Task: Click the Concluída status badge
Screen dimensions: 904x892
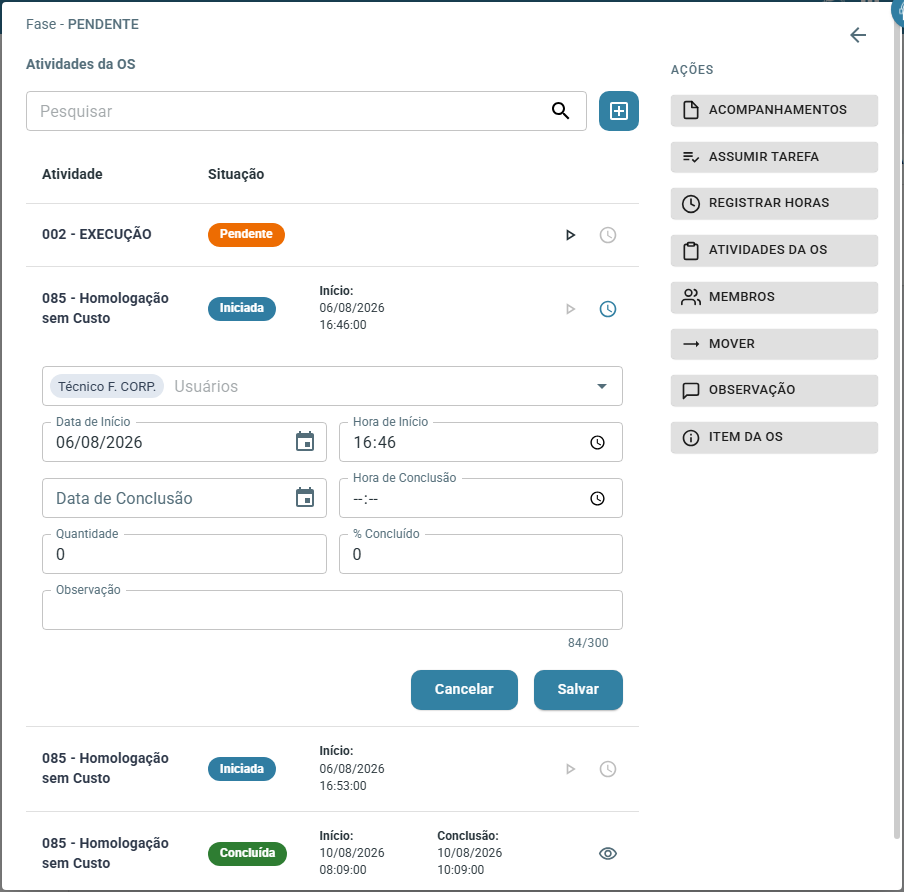Action: click(x=247, y=853)
